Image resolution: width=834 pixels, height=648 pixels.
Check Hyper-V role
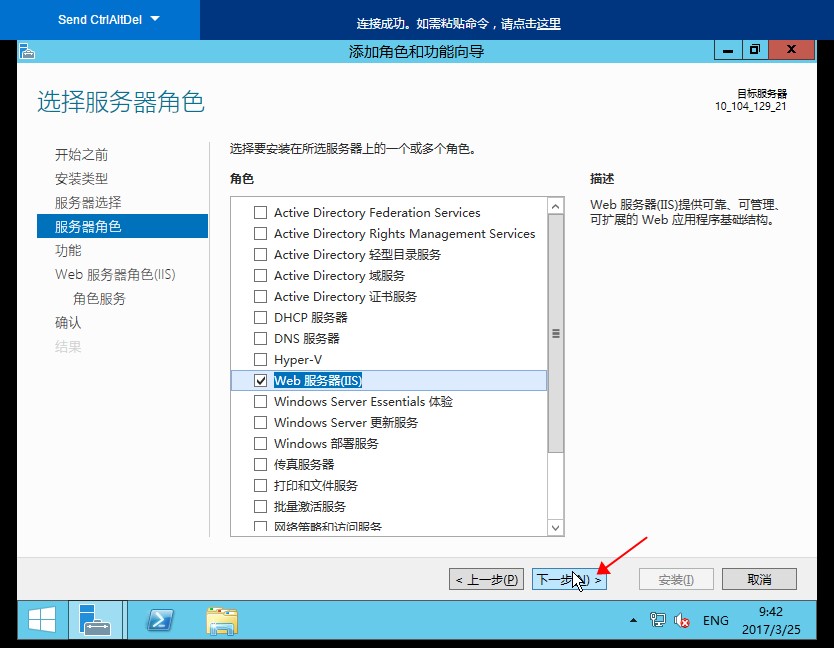261,360
